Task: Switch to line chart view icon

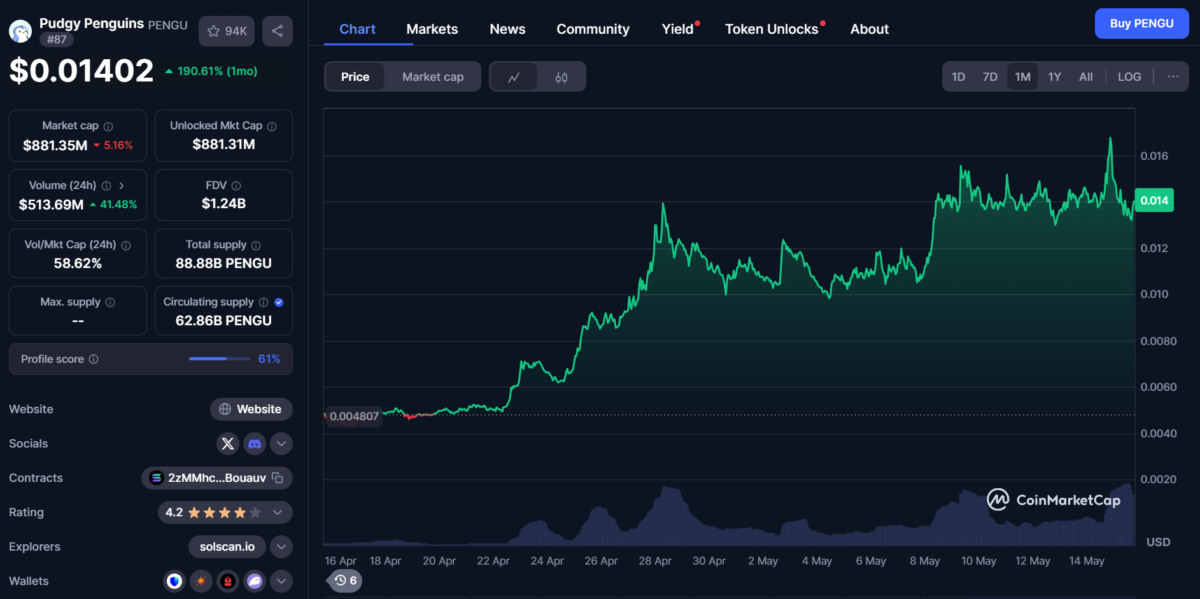Action: (x=514, y=77)
